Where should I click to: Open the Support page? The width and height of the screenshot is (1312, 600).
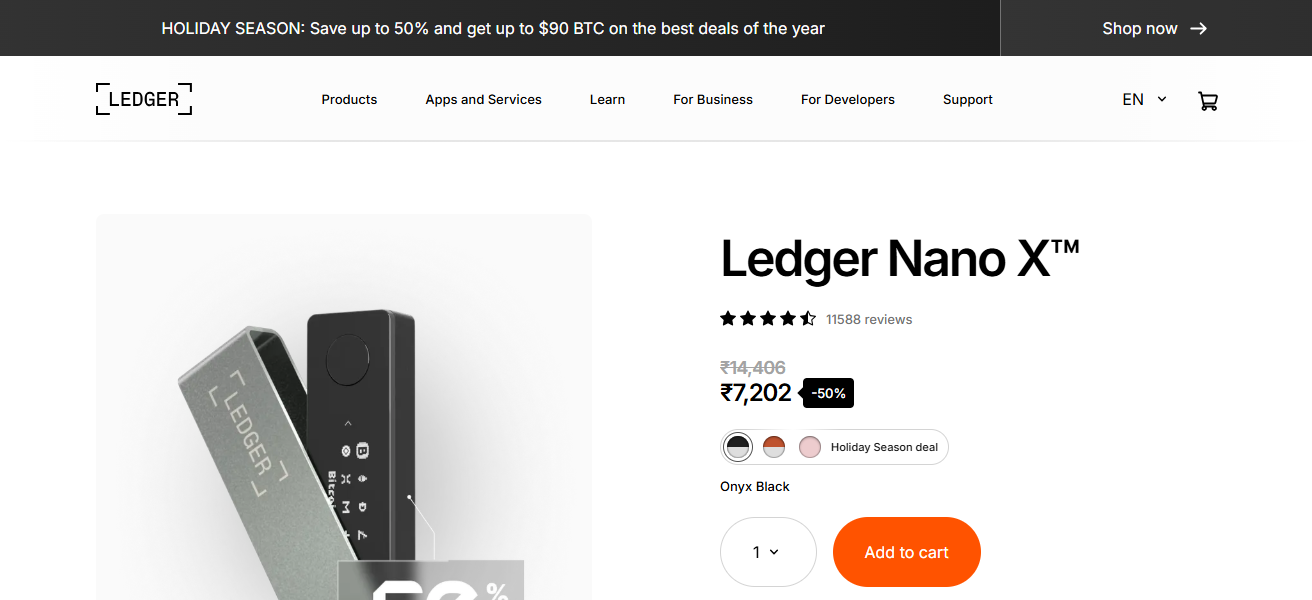967,99
